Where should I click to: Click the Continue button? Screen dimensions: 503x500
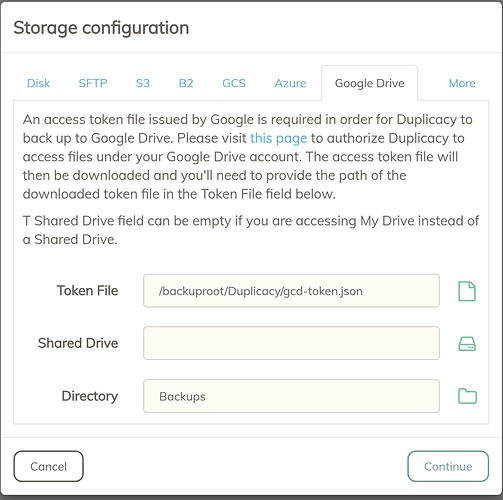pyautogui.click(x=448, y=466)
